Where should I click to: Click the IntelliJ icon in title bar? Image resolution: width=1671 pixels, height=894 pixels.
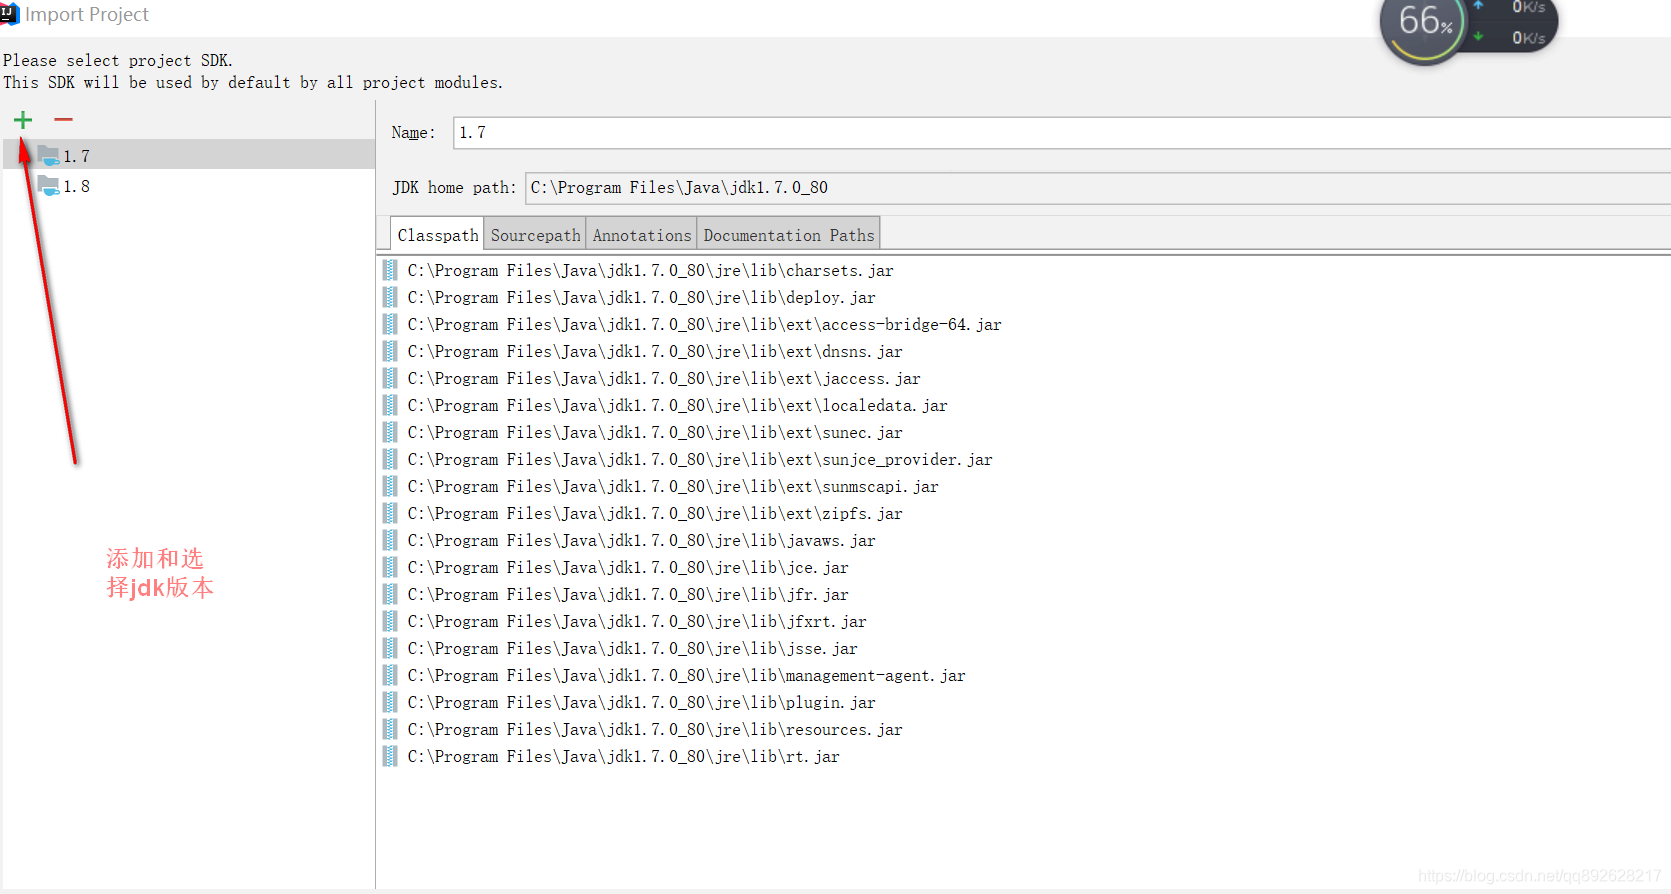click(9, 14)
